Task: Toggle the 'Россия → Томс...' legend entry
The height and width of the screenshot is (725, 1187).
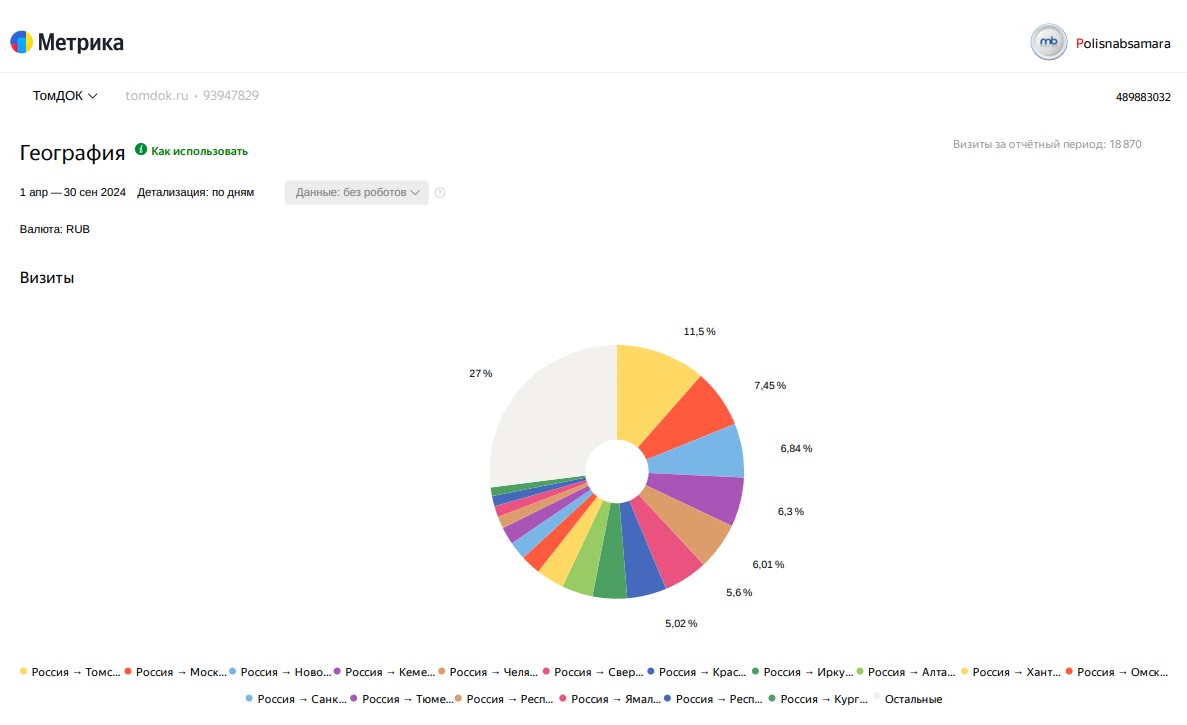Action: tap(70, 672)
